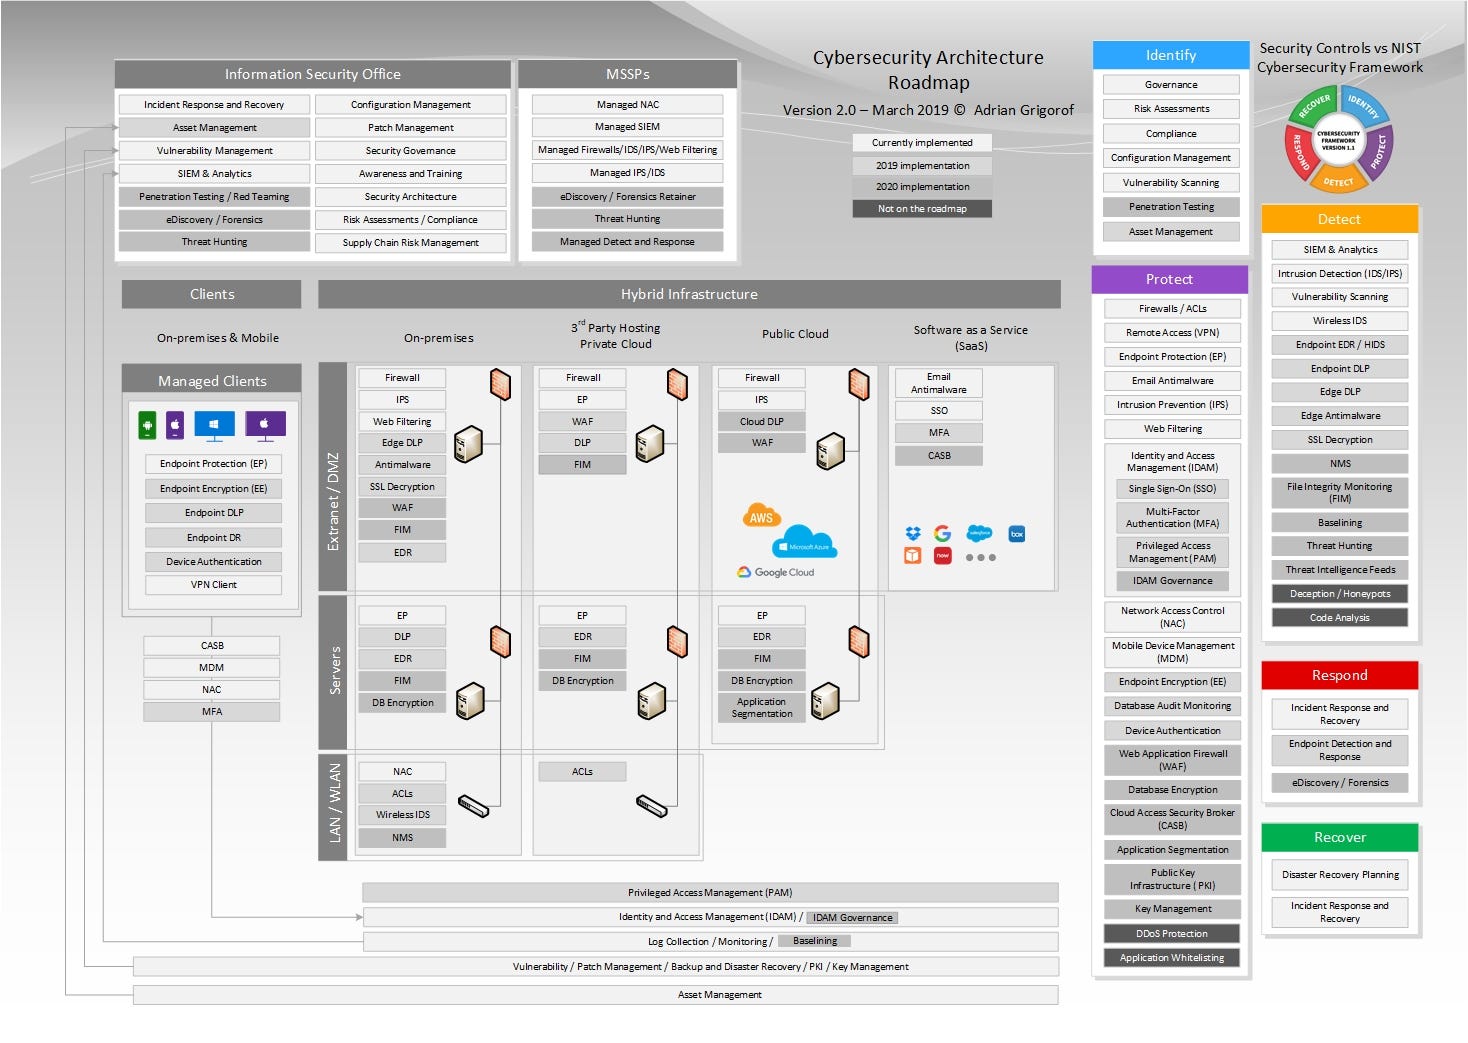Click 'Wireless IDS' in On-premises LAN/WLAN
This screenshot has height=1043, width=1468.
[x=402, y=815]
